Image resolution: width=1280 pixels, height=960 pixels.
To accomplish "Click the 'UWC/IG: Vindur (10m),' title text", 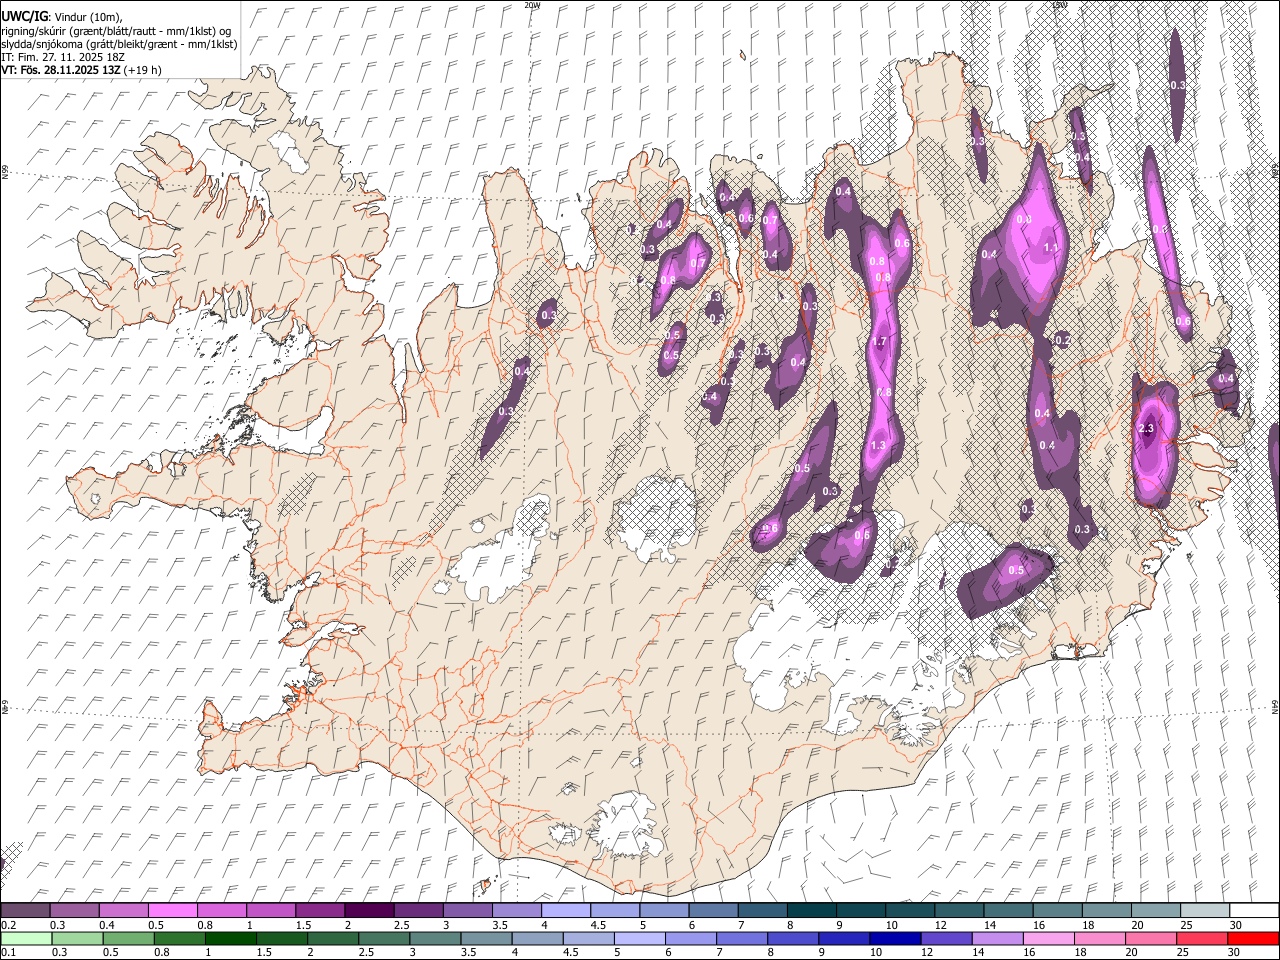I will 61,16.
